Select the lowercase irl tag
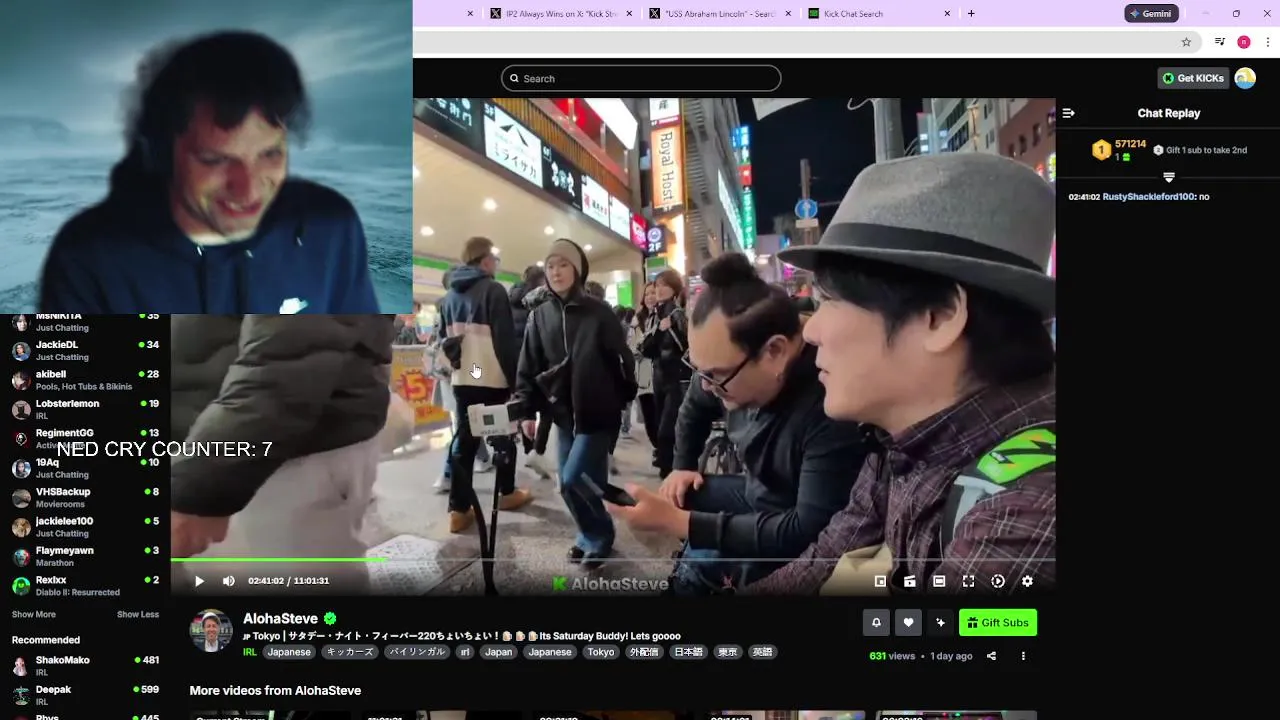Viewport: 1280px width, 720px height. point(464,652)
